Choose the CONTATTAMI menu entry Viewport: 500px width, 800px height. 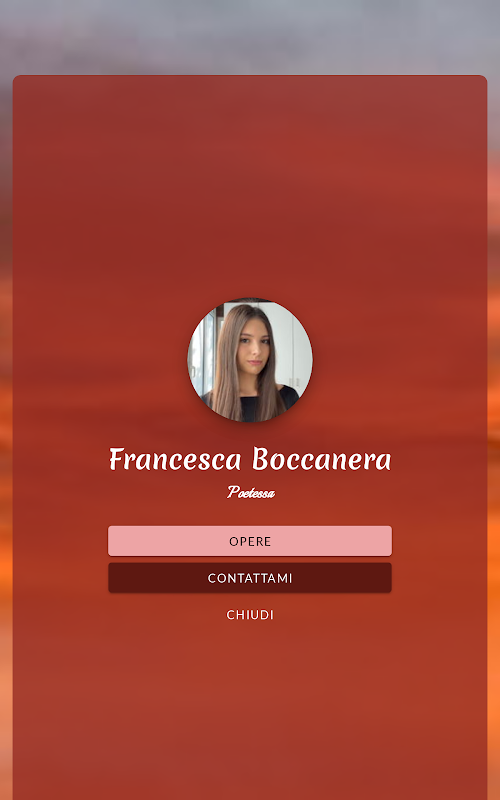tap(250, 578)
